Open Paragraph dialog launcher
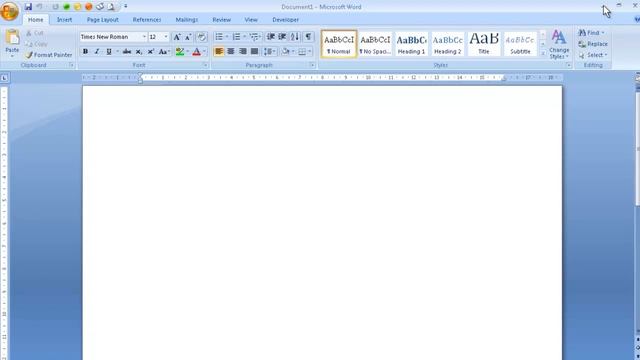The height and width of the screenshot is (360, 640). click(312, 65)
